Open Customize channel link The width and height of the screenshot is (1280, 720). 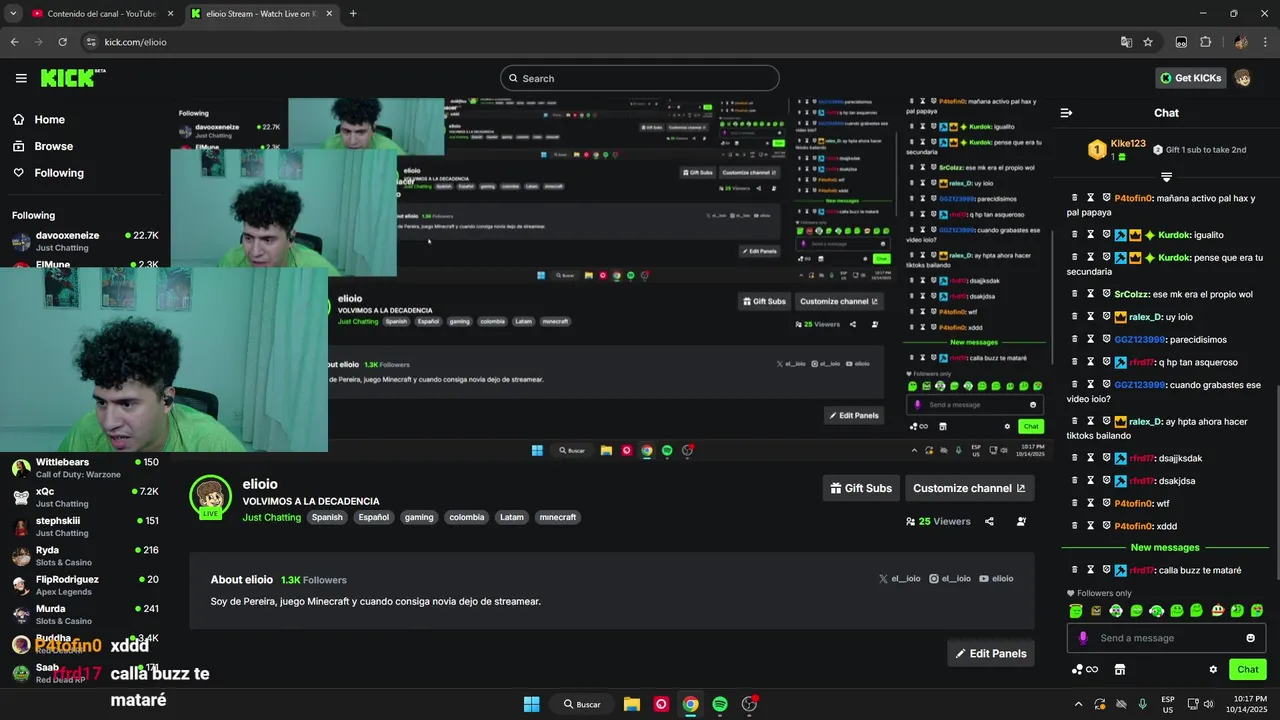(x=969, y=488)
